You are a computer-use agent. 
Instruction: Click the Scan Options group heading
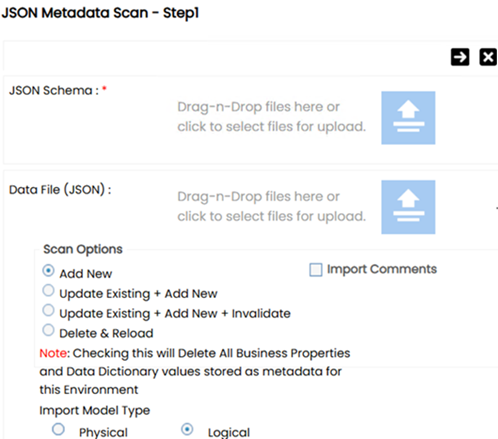coord(83,249)
